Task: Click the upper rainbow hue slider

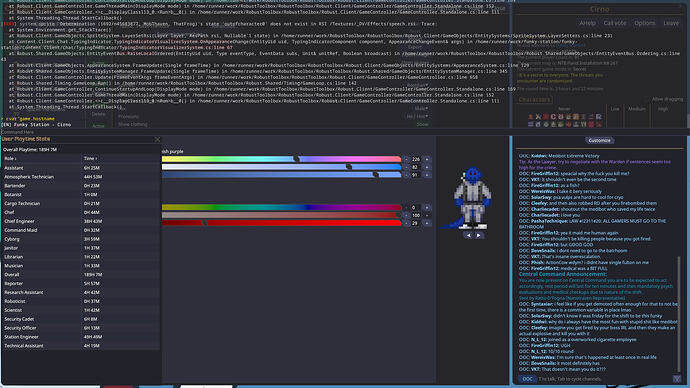Action: coord(282,159)
